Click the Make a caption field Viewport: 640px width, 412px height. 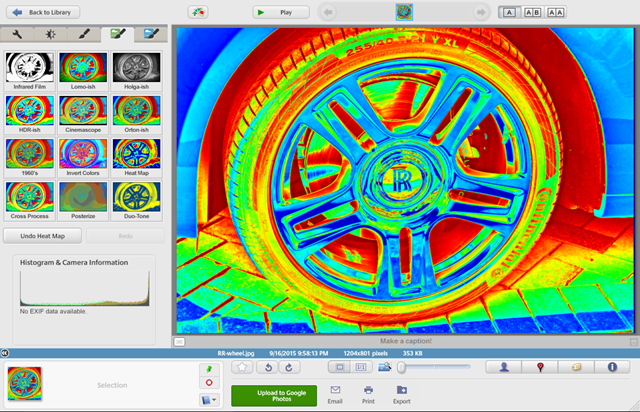click(403, 341)
